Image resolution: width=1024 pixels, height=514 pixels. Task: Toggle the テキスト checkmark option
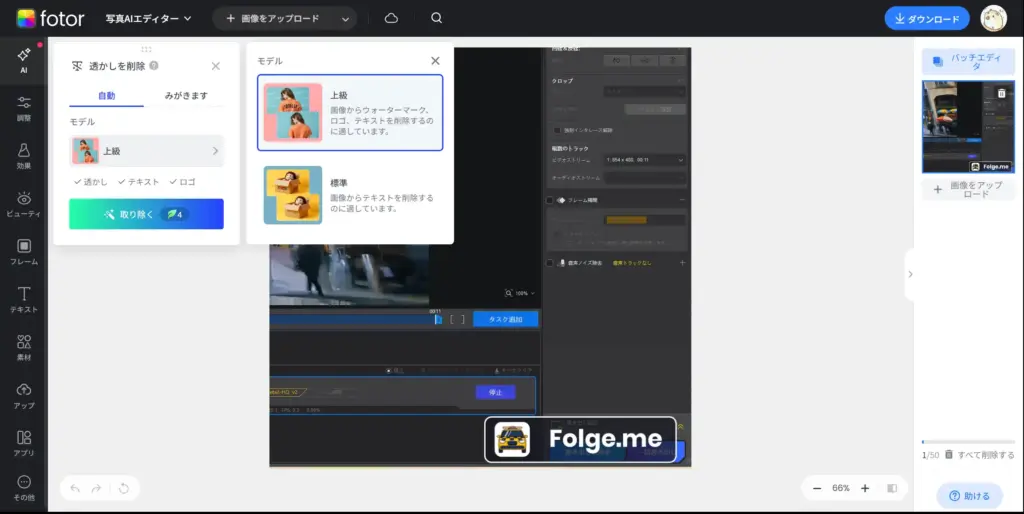(138, 182)
